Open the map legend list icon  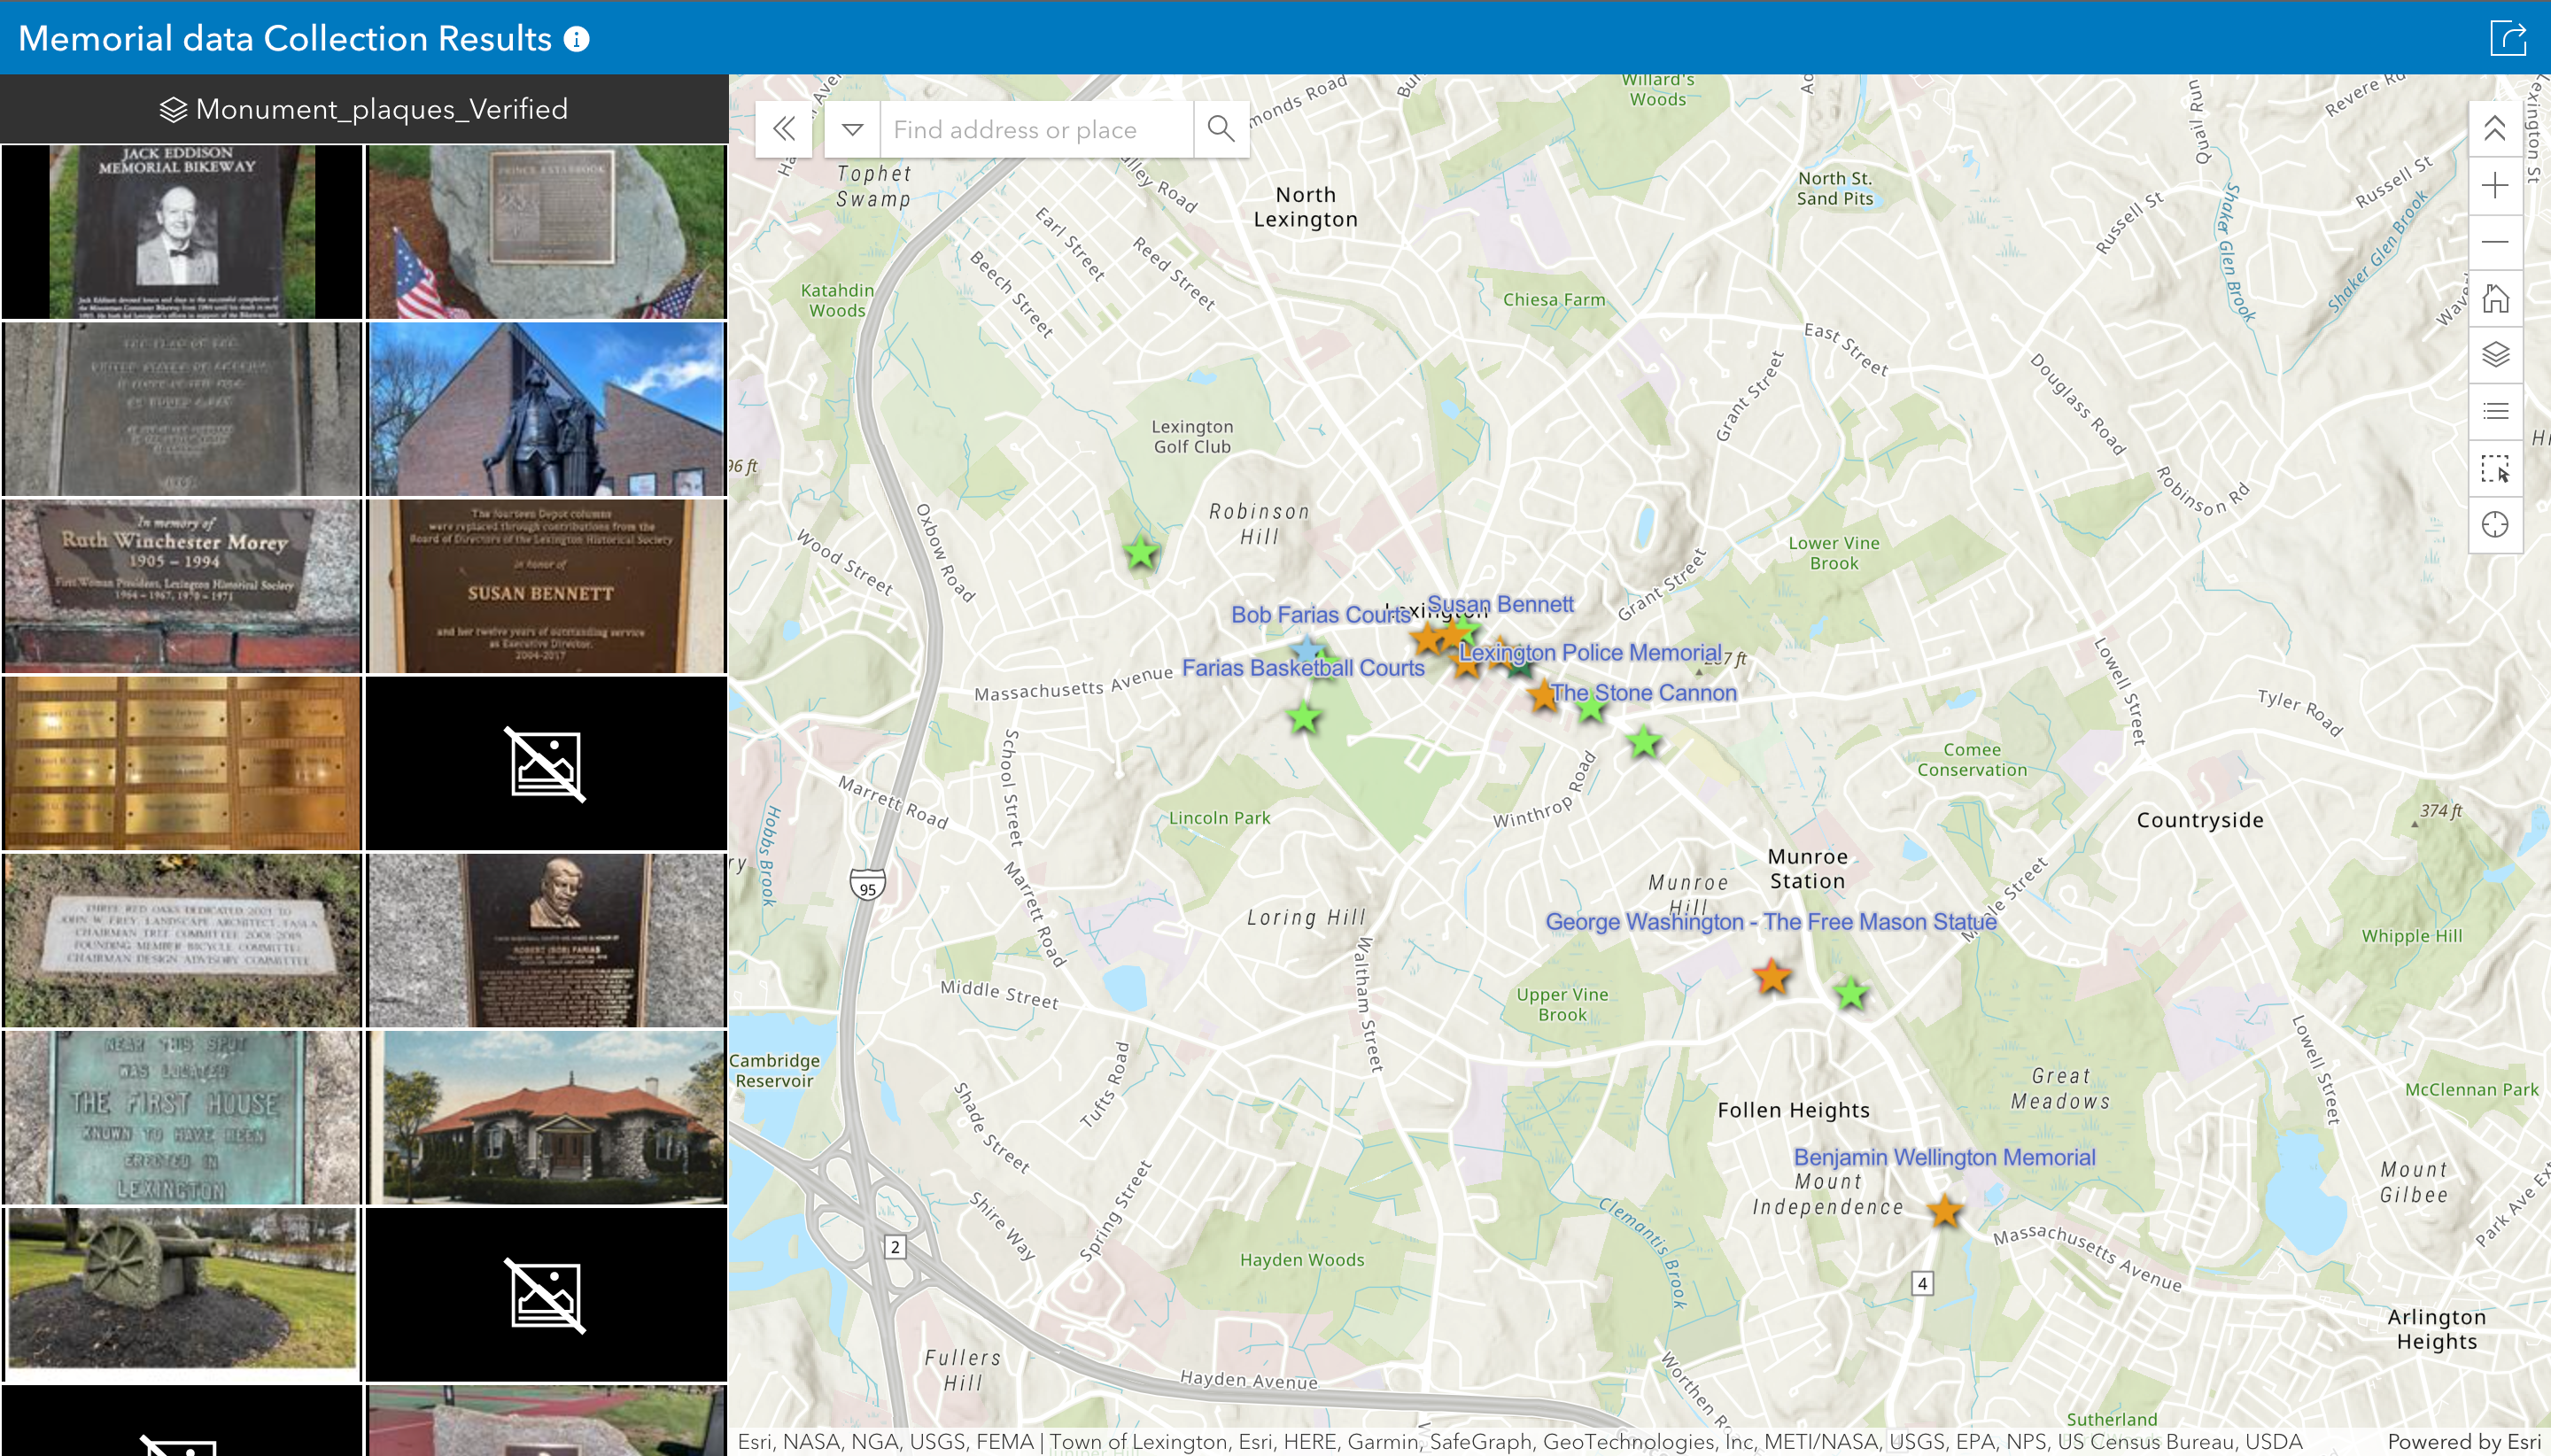pos(2495,411)
